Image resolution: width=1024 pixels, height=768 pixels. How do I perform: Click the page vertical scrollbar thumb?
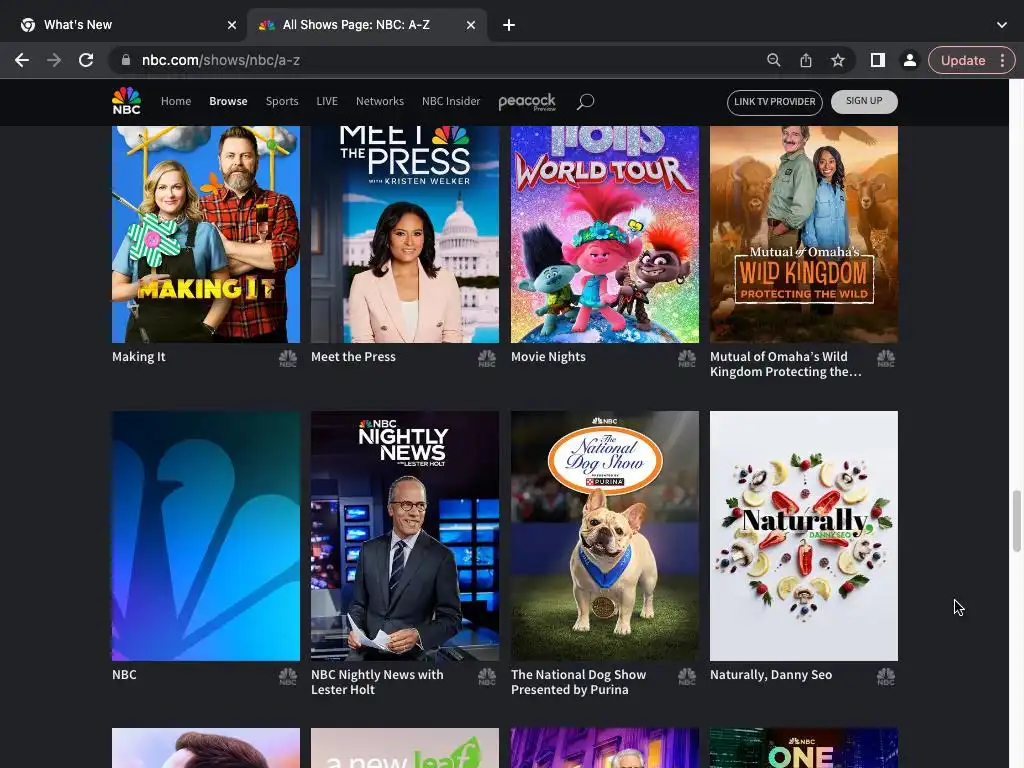pyautogui.click(x=1016, y=521)
